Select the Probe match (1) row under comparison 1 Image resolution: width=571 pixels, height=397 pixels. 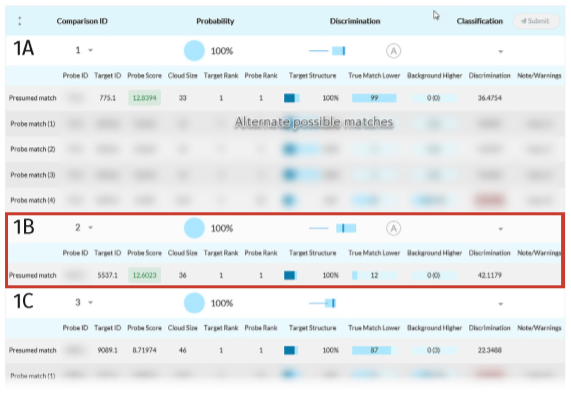coord(285,124)
